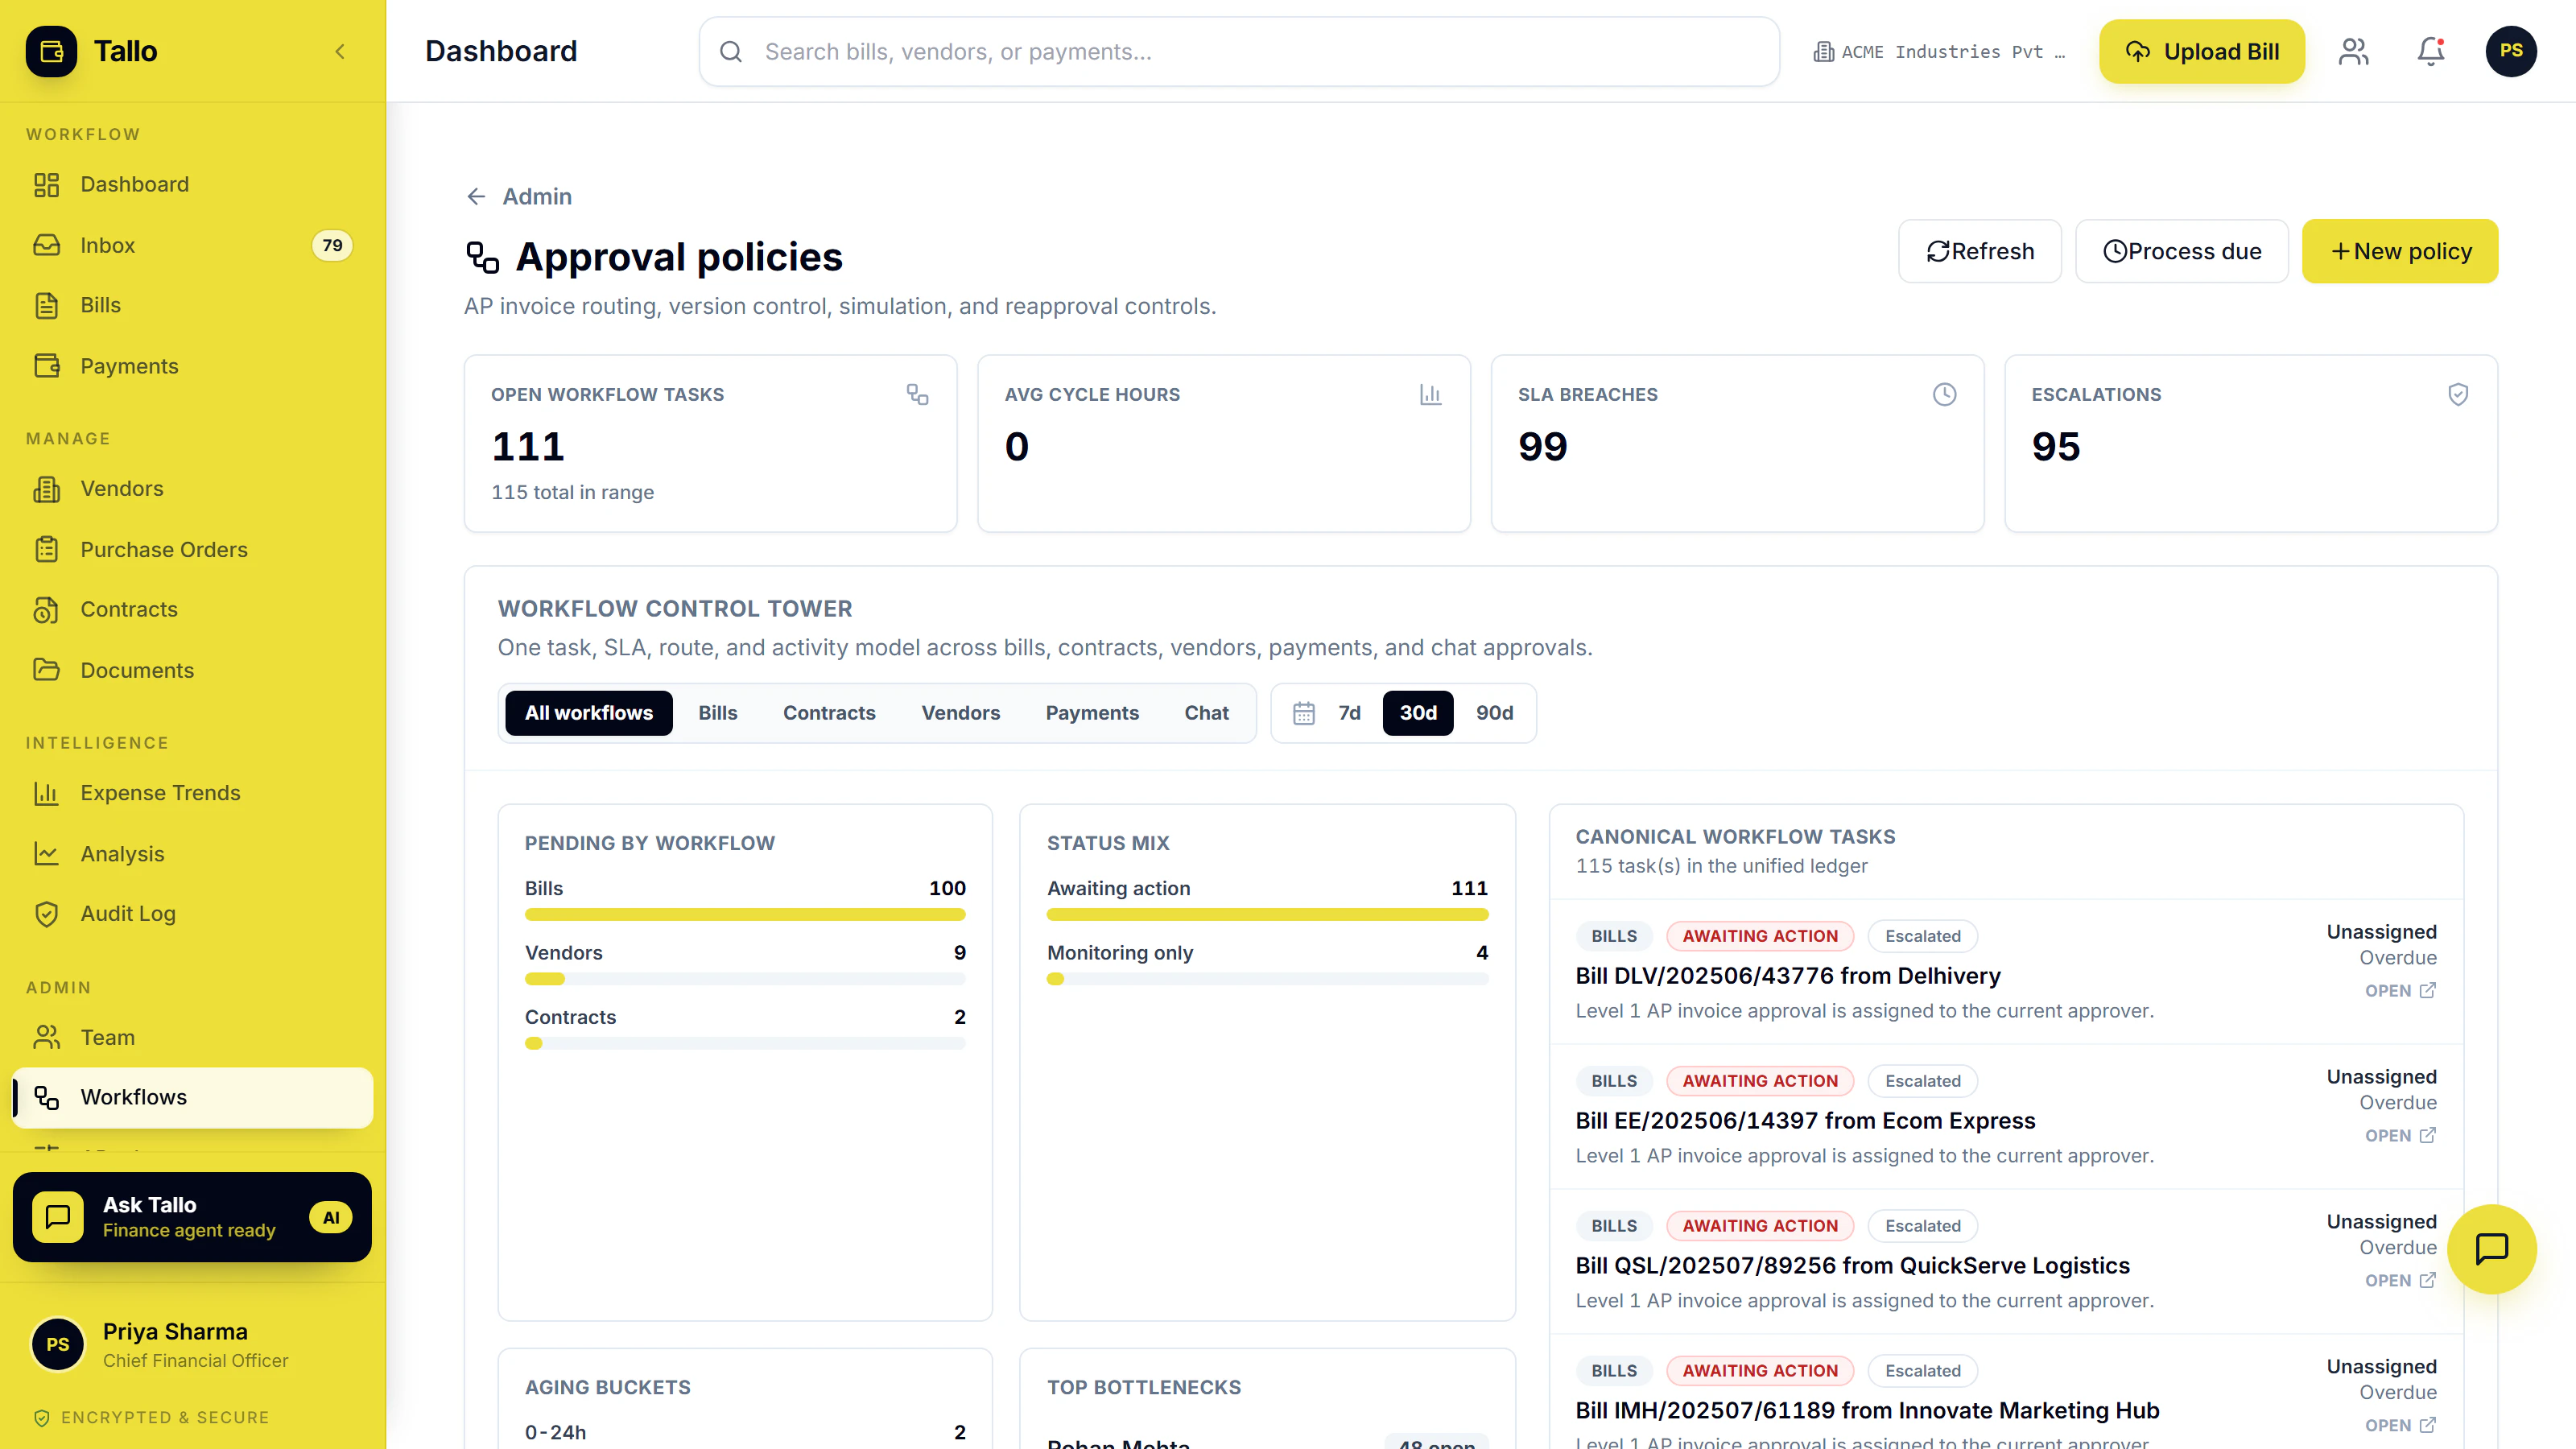Viewport: 2576px width, 1449px height.
Task: Open the Innovate Marketing Hub bill task
Action: (1868, 1411)
